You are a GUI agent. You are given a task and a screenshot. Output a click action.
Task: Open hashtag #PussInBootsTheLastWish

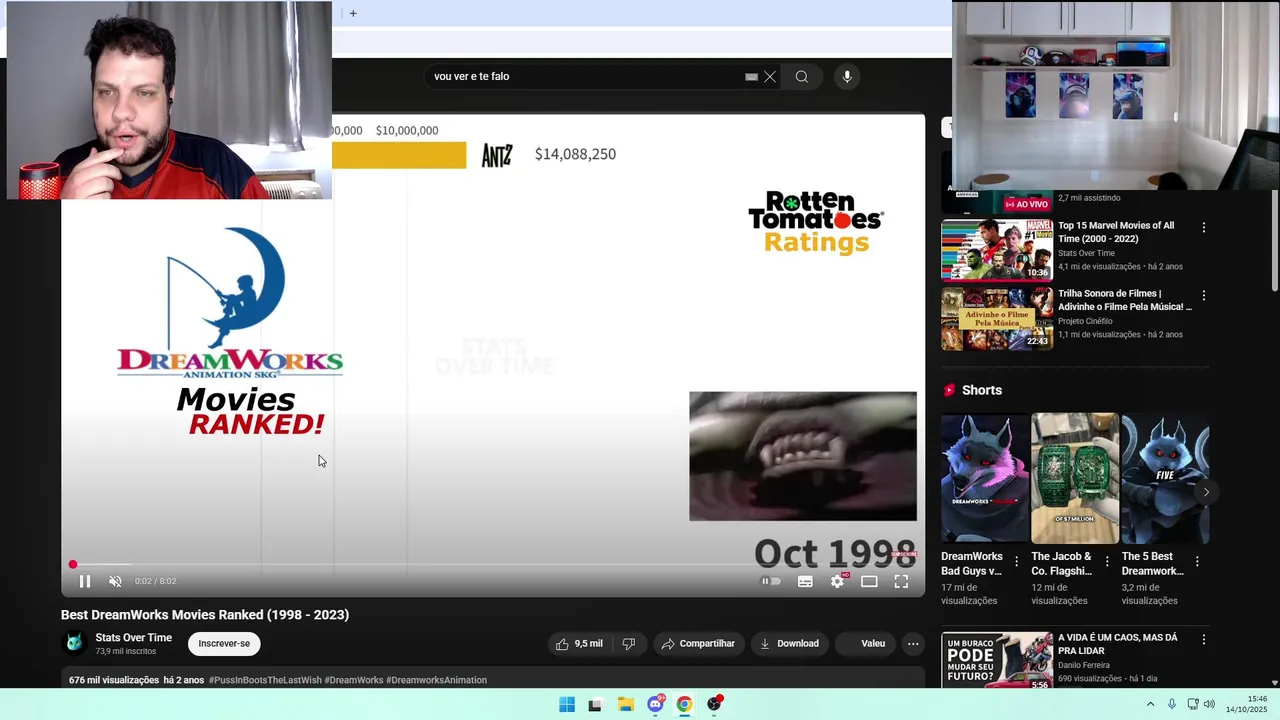[265, 680]
